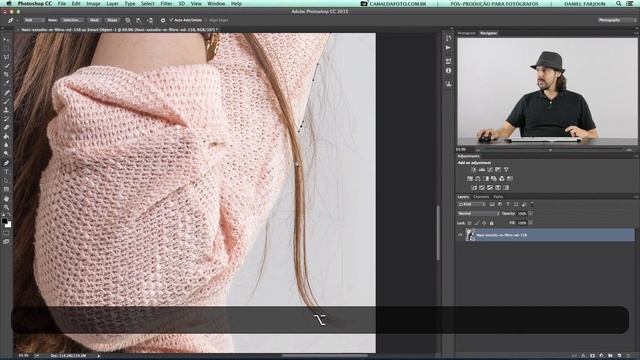Viewport: 640px width, 360px height.
Task: Open the Photoshop CC application menu
Action: pos(35,4)
